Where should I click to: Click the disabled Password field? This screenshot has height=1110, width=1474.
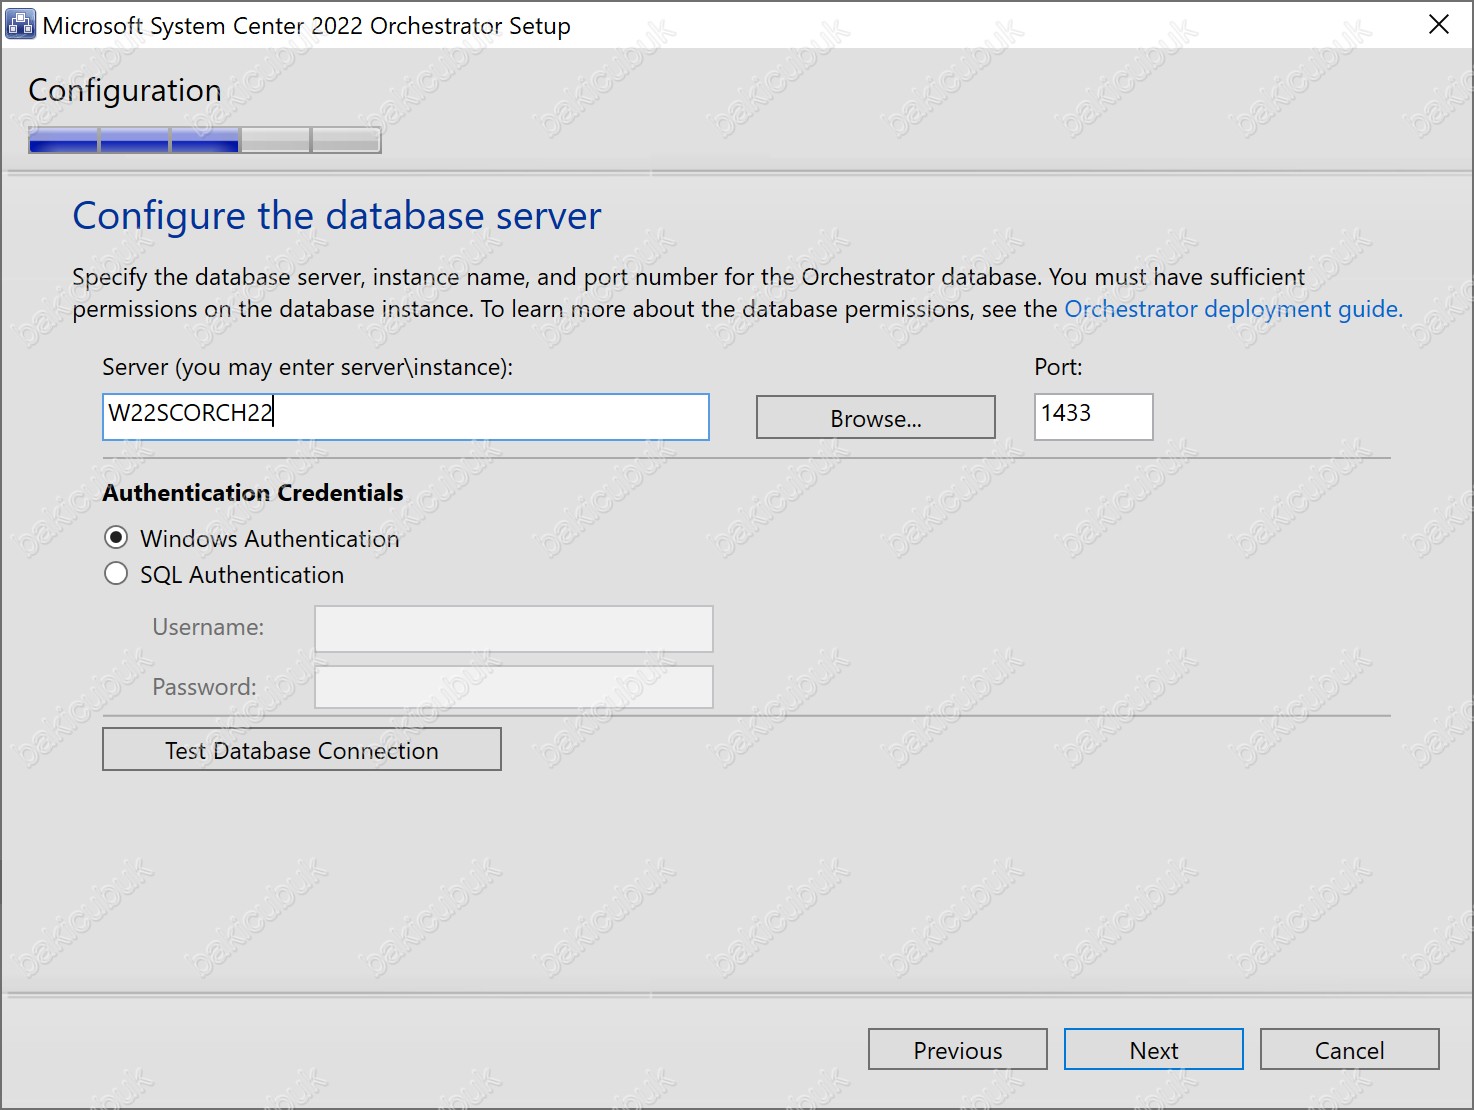coord(514,687)
